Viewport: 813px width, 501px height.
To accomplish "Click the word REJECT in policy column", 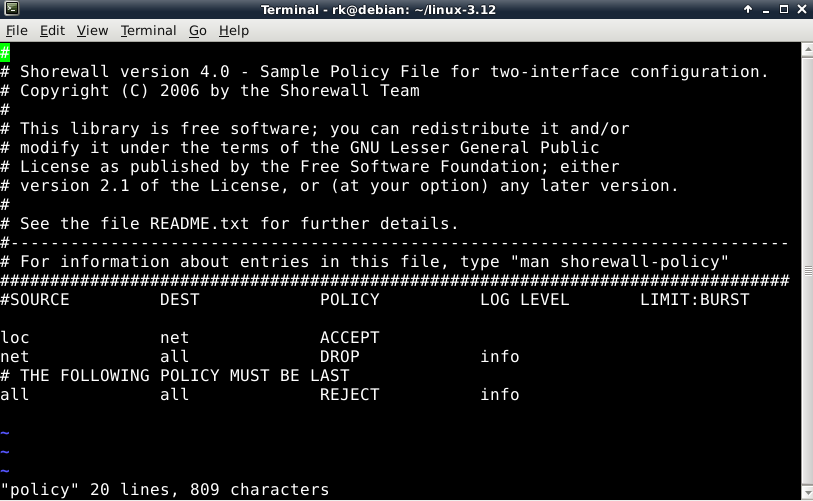I will click(x=349, y=395).
